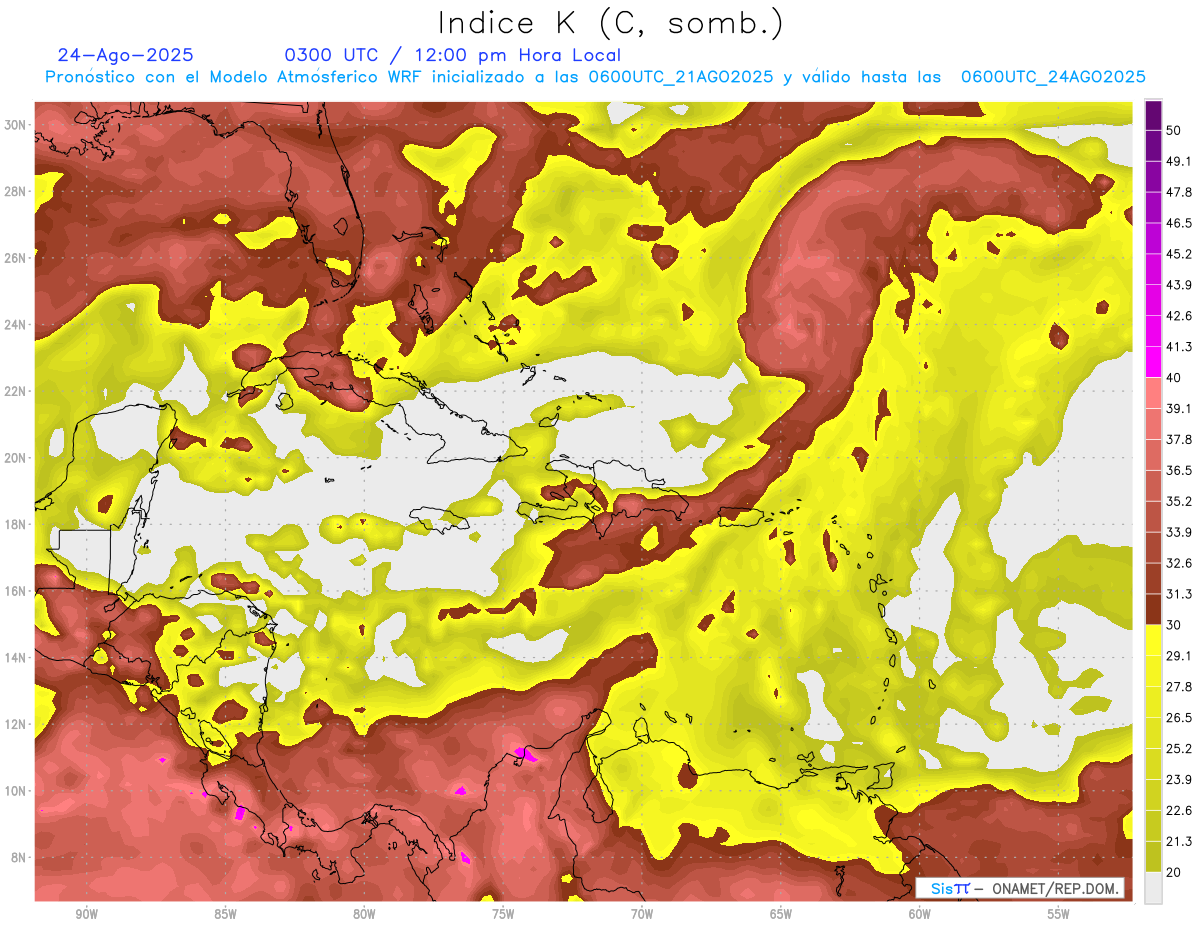This screenshot has width=1200, height=927.
Task: Click the '39.1' color scale label
Action: coord(1178,408)
